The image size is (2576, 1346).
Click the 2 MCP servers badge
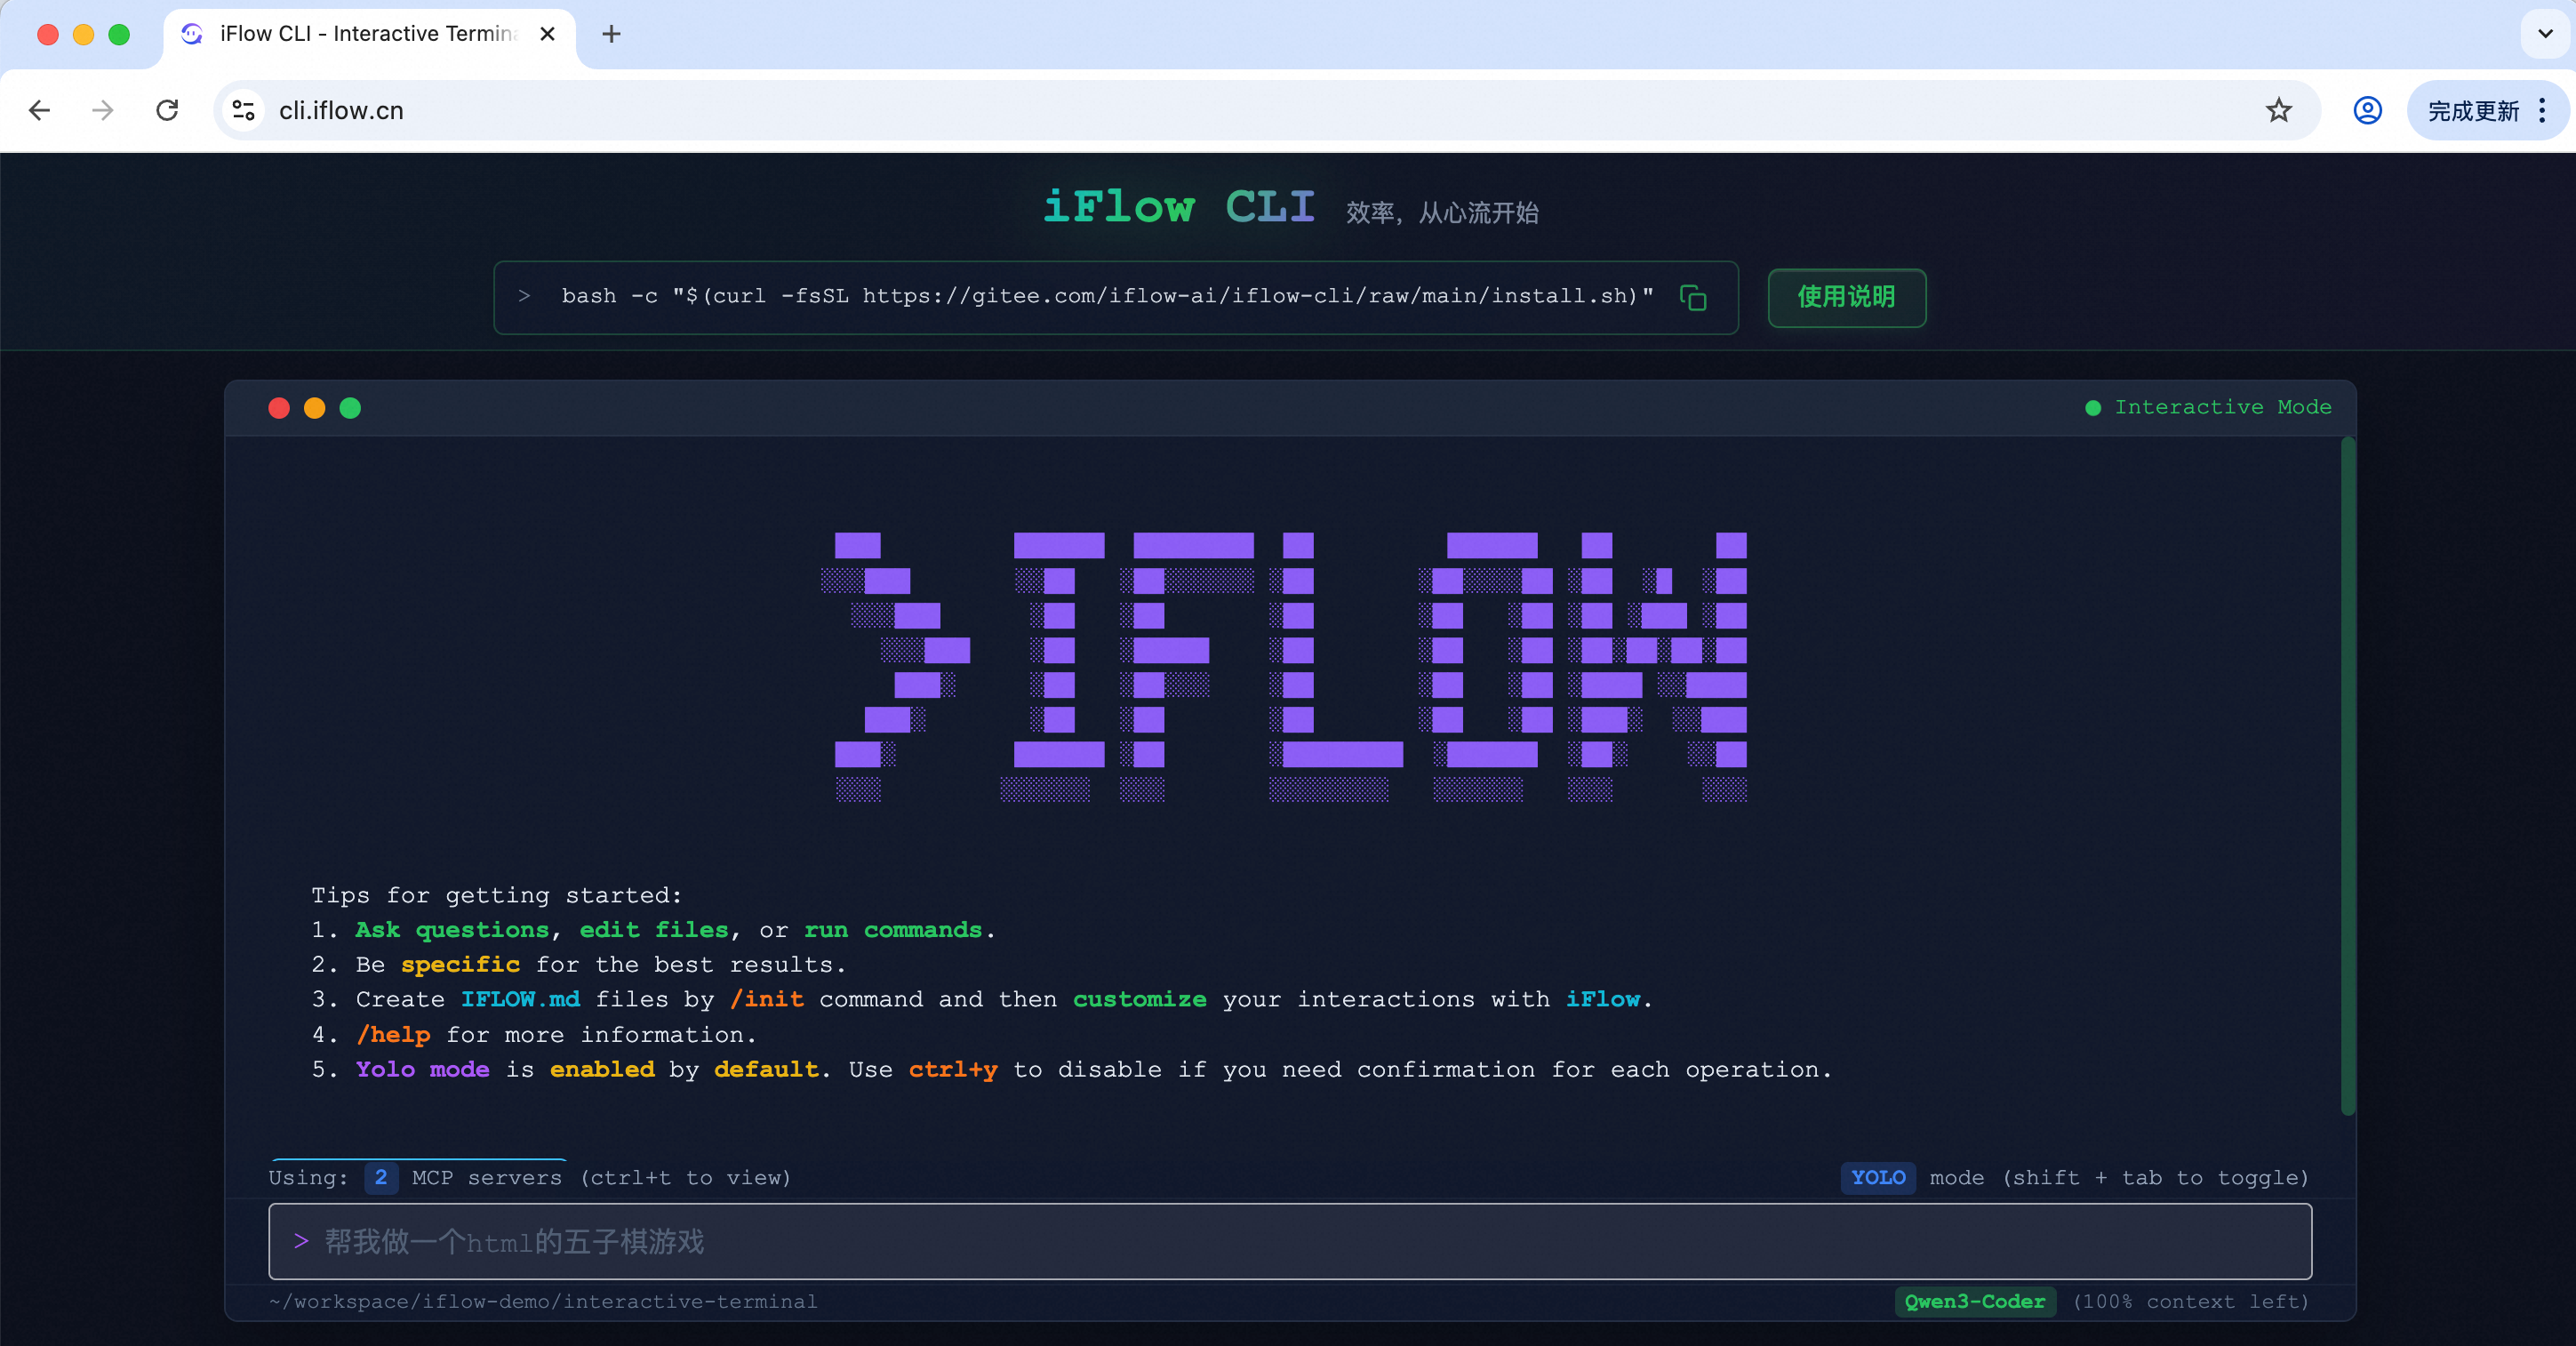381,1177
